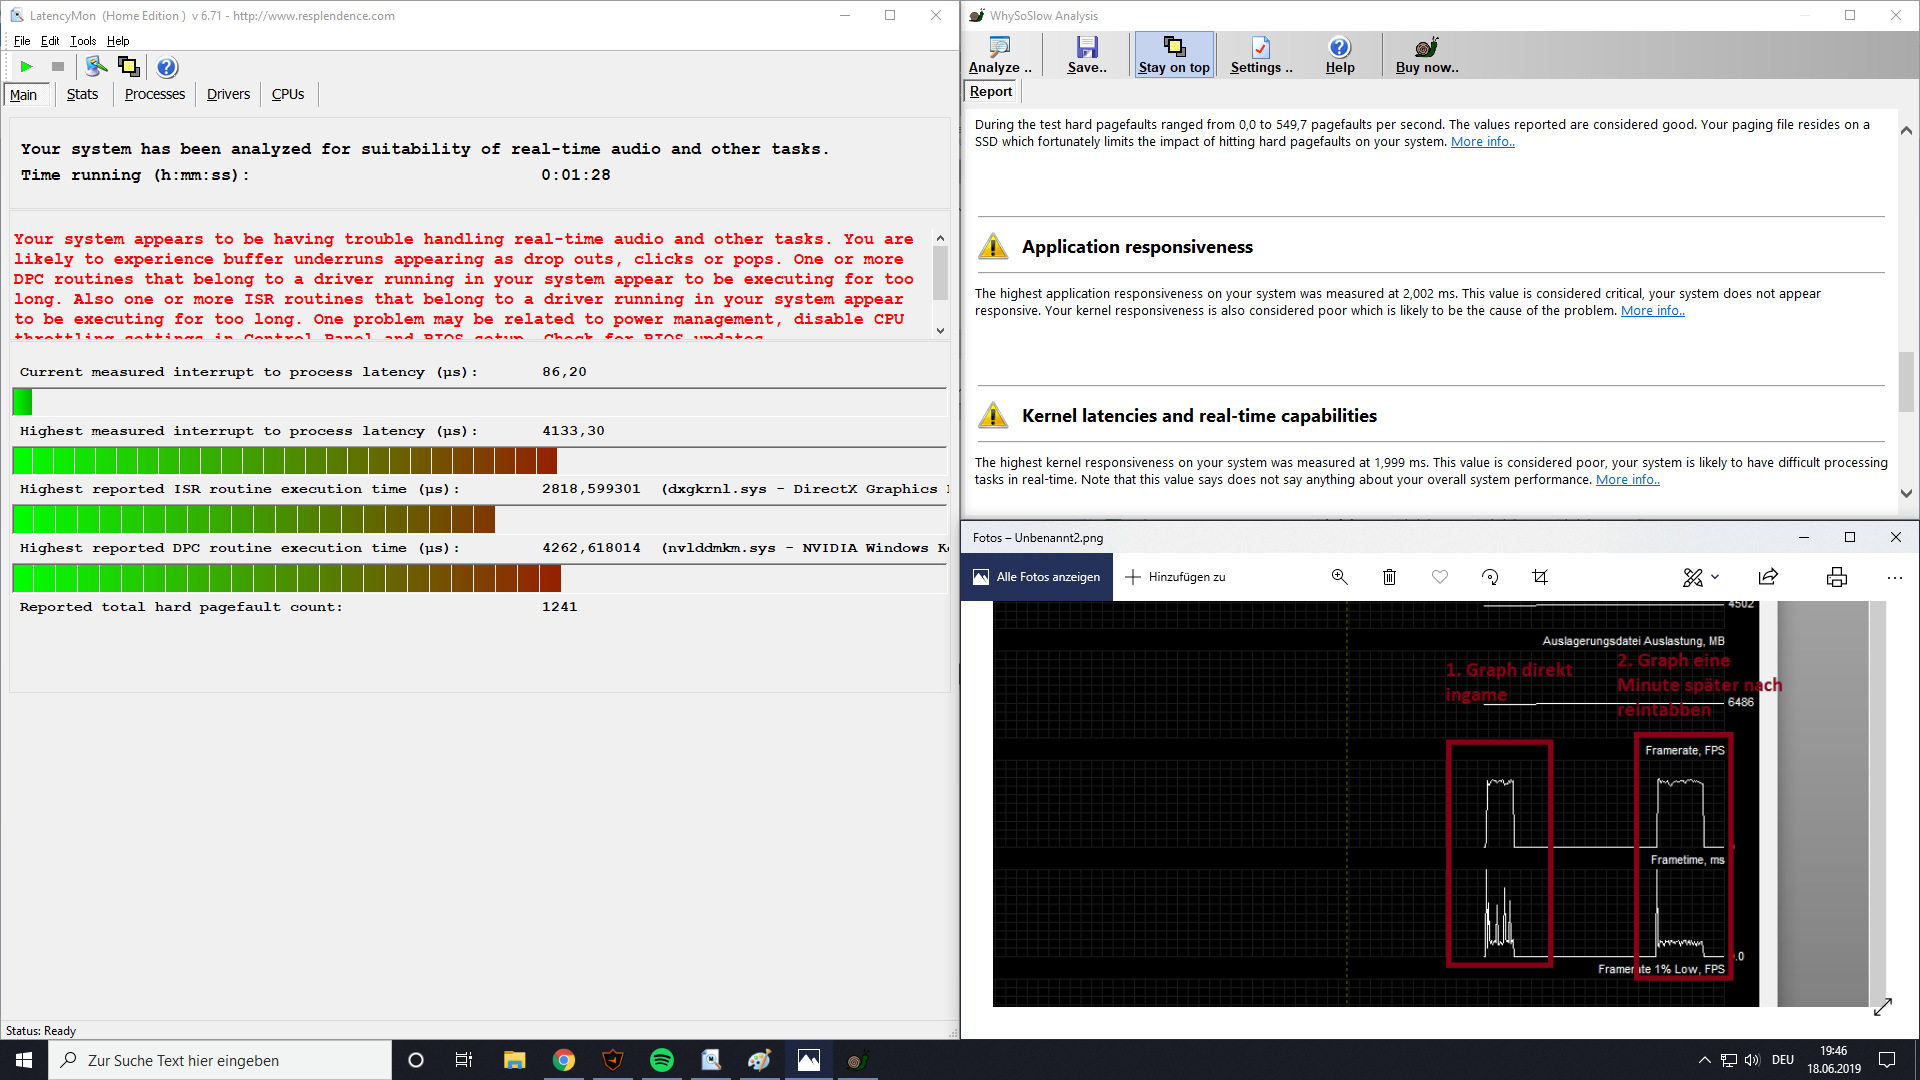This screenshot has height=1080, width=1920.
Task: Delete photo with trash icon
Action: click(1389, 577)
